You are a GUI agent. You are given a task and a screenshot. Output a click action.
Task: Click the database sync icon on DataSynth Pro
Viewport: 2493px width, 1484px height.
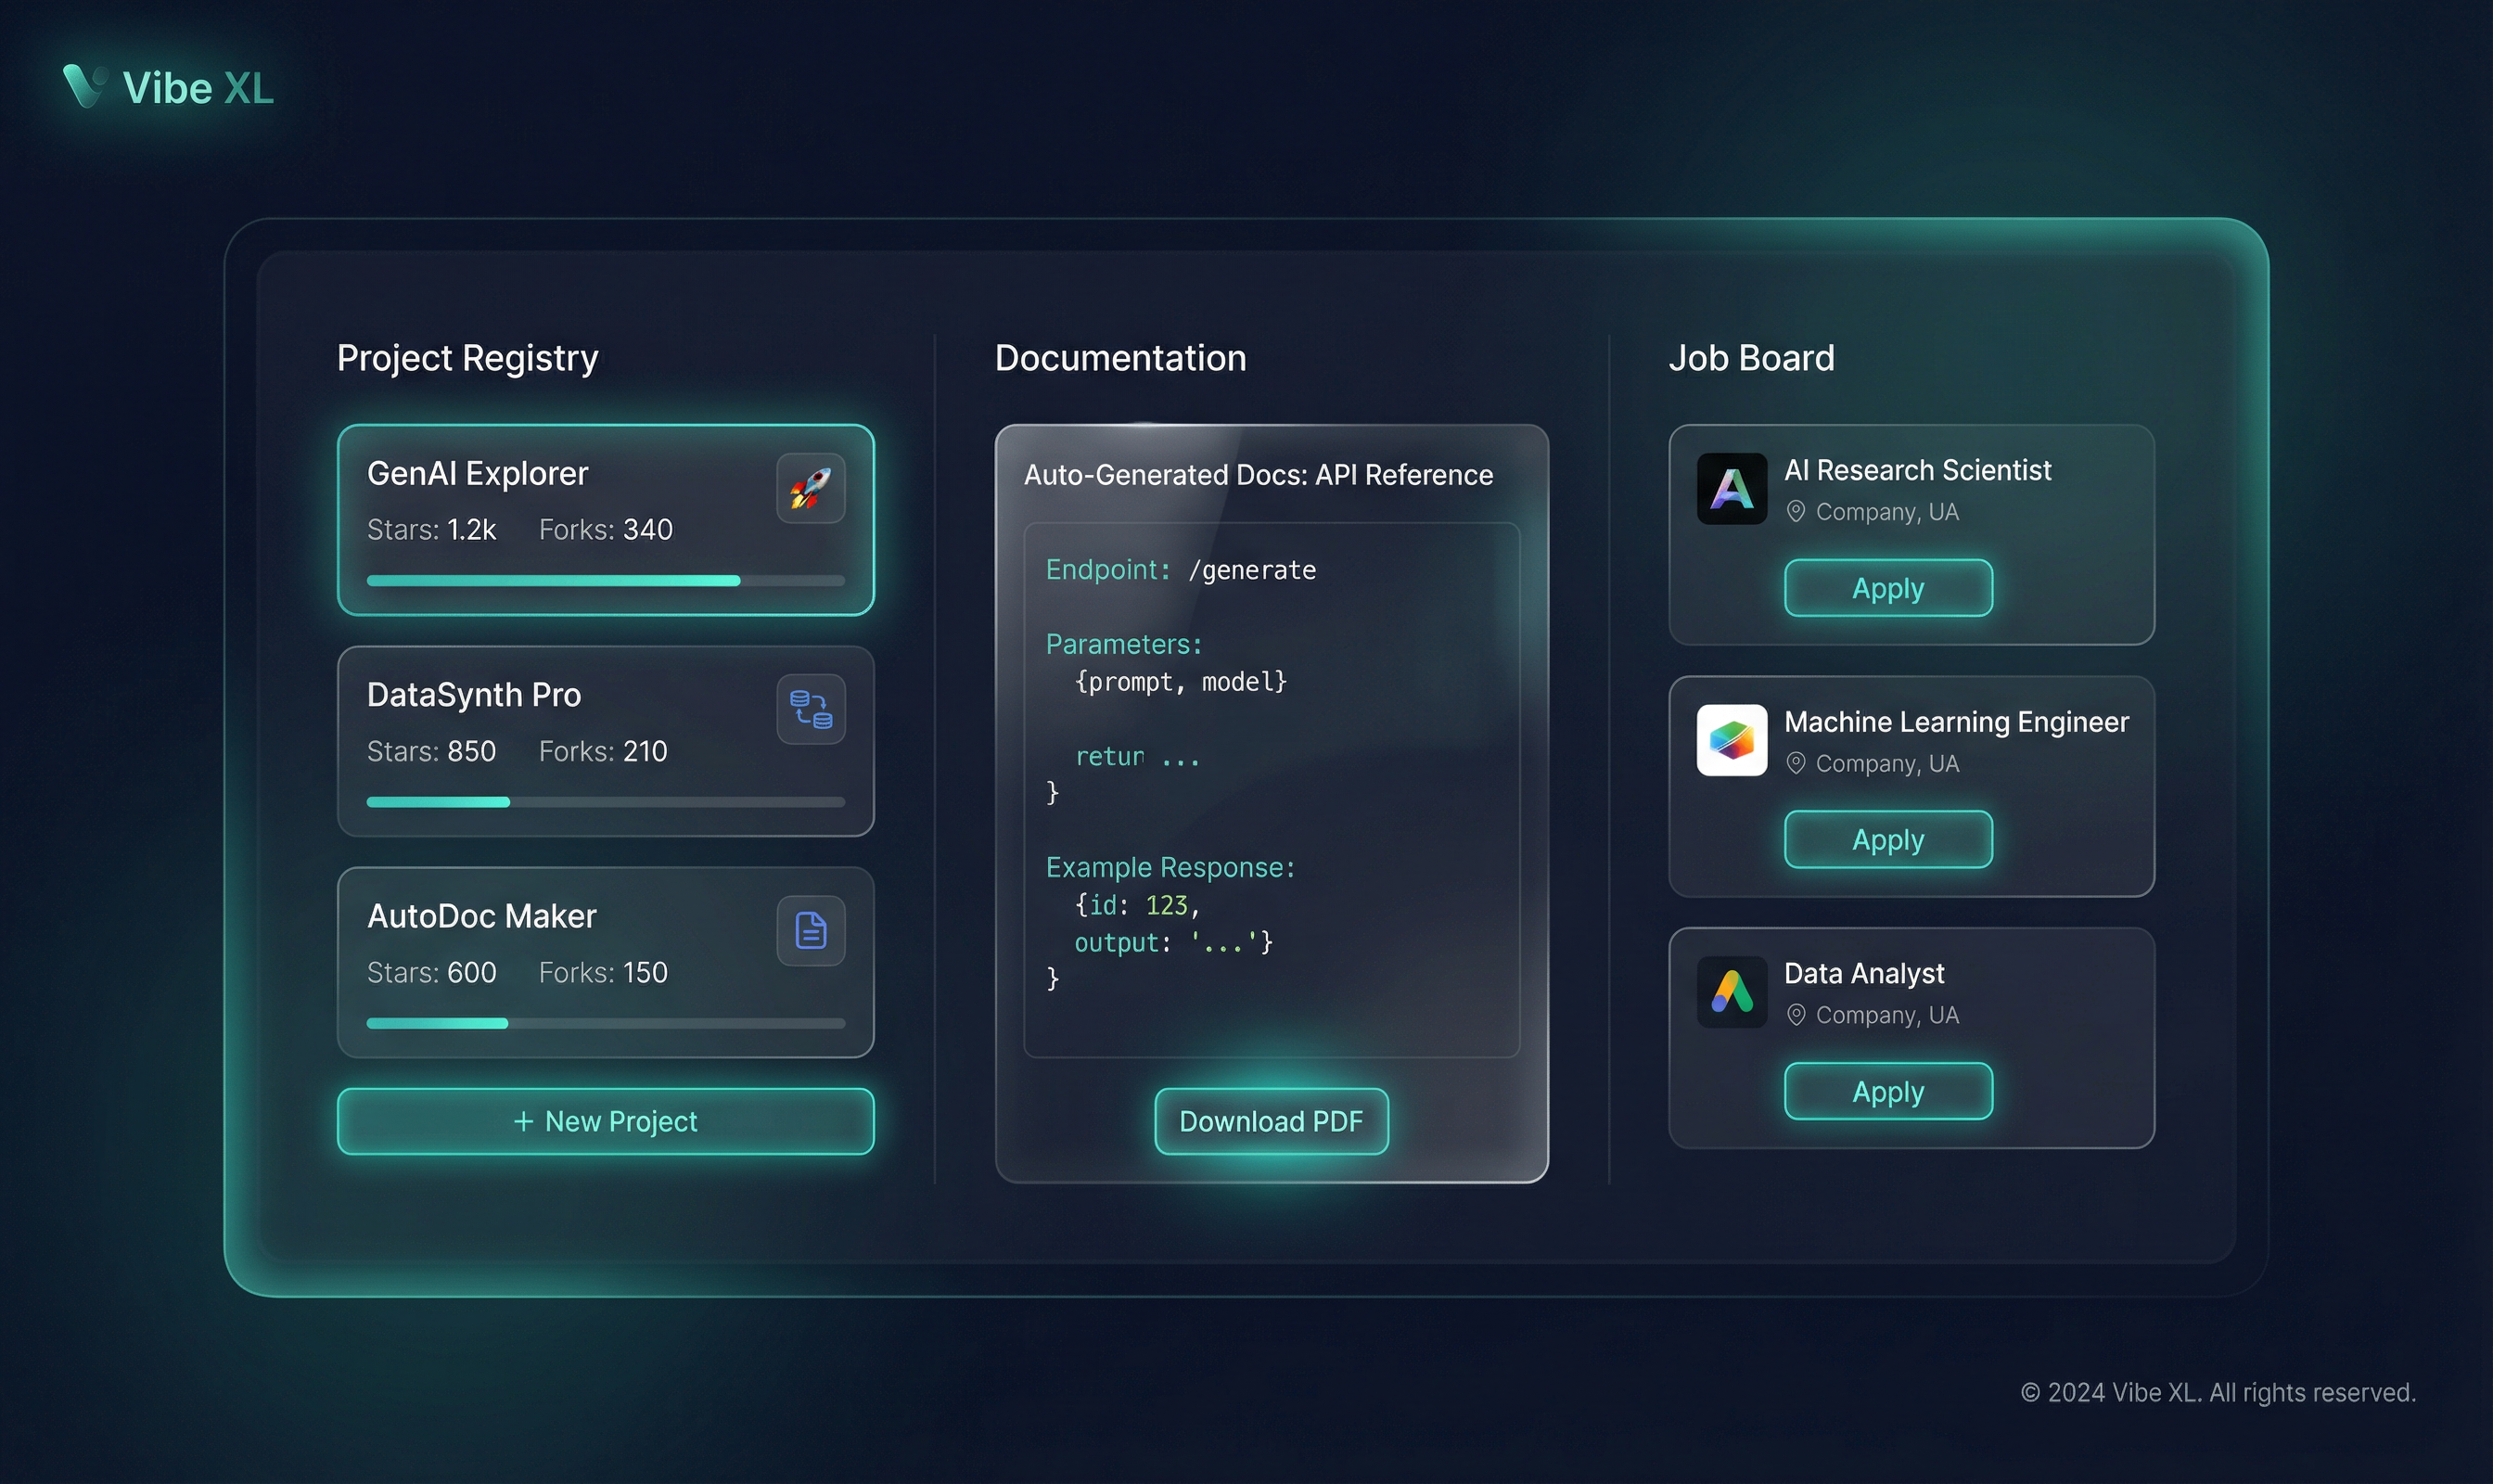(x=810, y=709)
